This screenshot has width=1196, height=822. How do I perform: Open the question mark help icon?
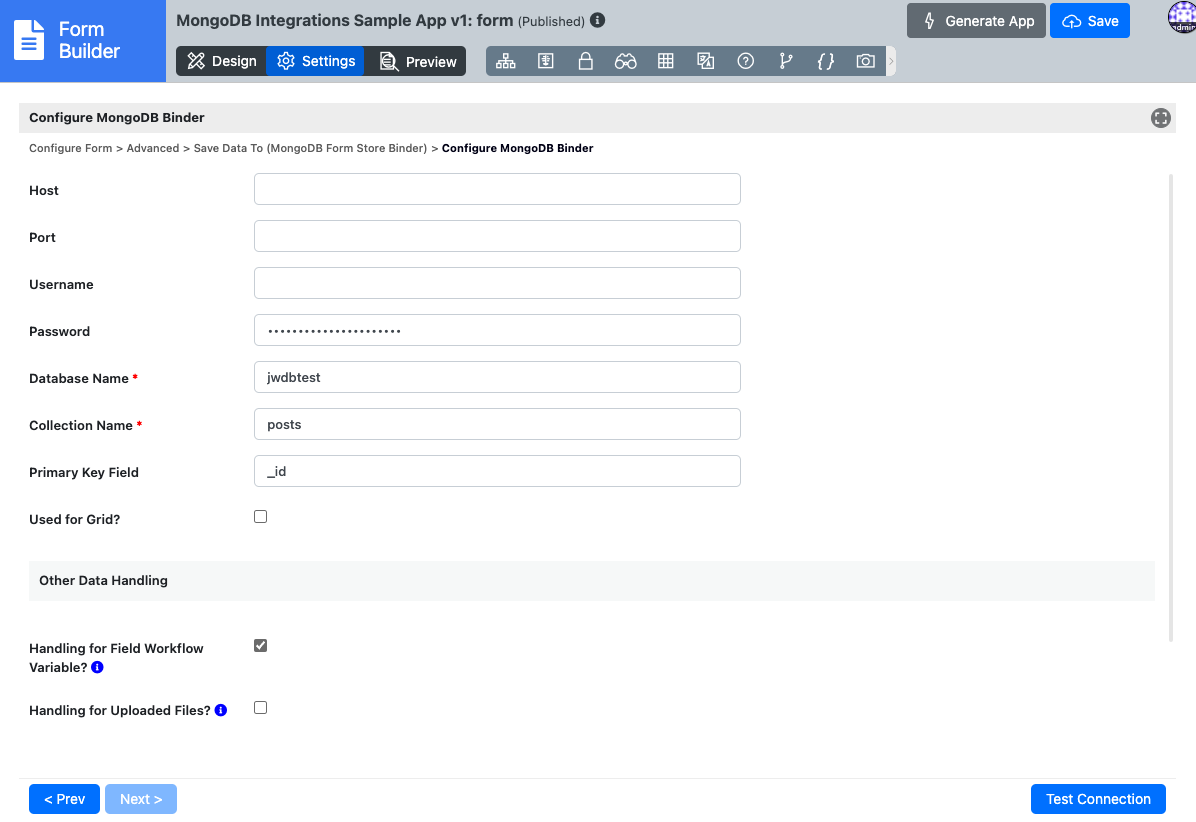tap(746, 61)
